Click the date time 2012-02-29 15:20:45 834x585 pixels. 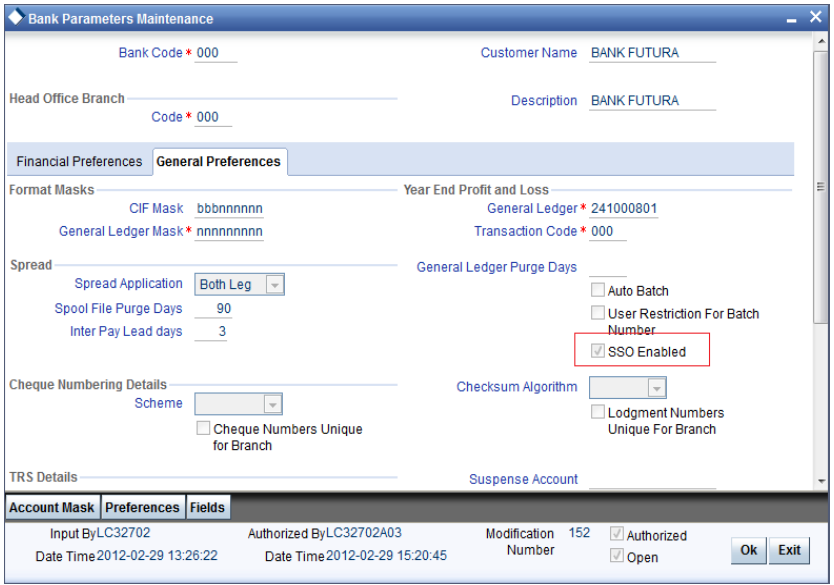click(386, 556)
